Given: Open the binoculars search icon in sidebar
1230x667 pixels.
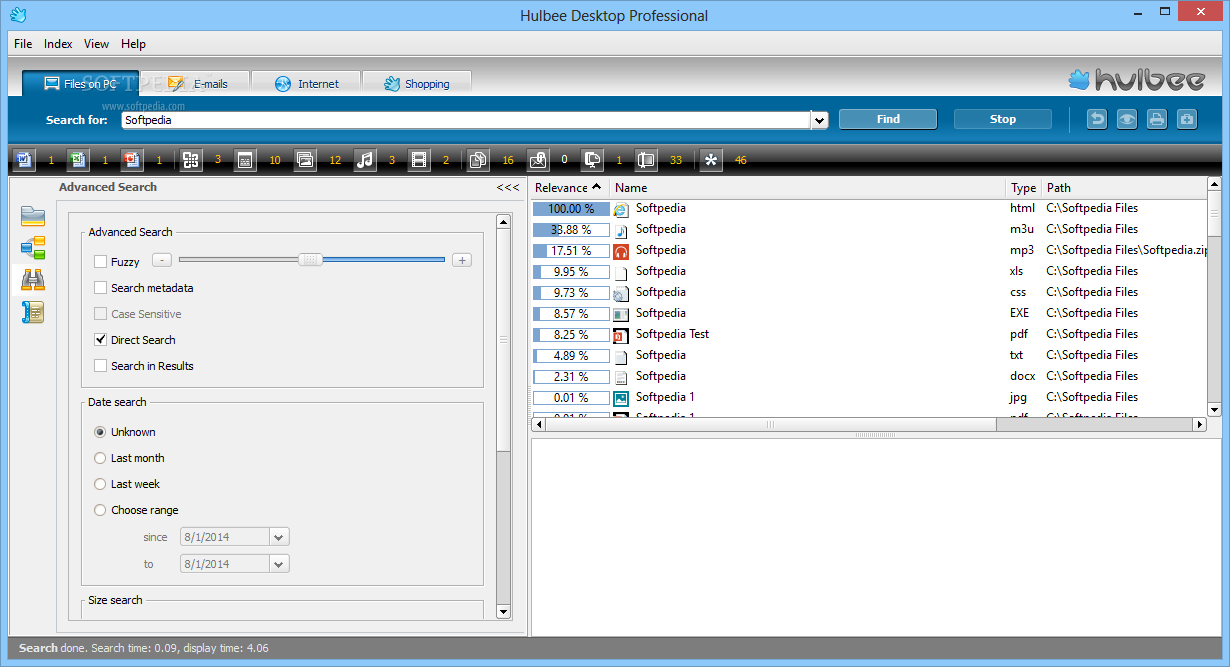Looking at the screenshot, I should (33, 280).
